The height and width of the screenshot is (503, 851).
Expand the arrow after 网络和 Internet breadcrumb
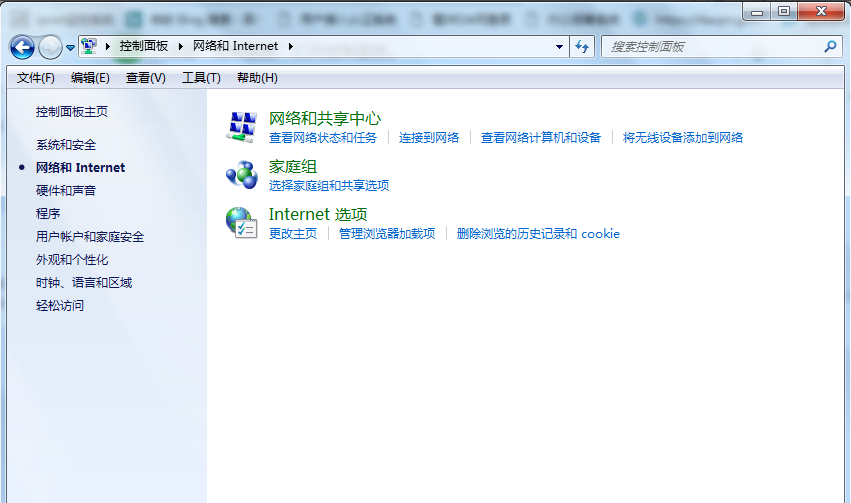[290, 47]
